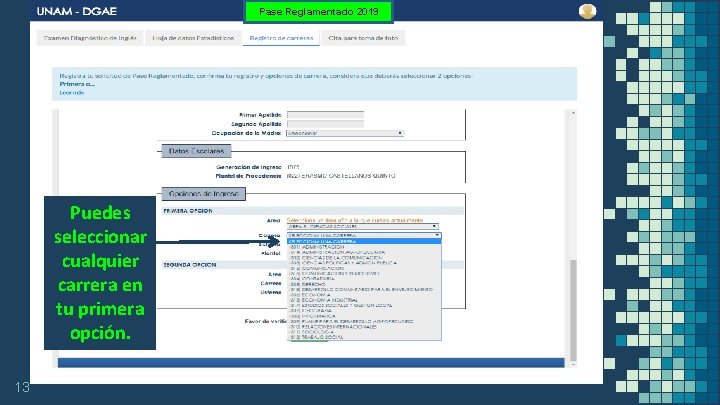Click the Segundo Apellido input field

coord(325,124)
